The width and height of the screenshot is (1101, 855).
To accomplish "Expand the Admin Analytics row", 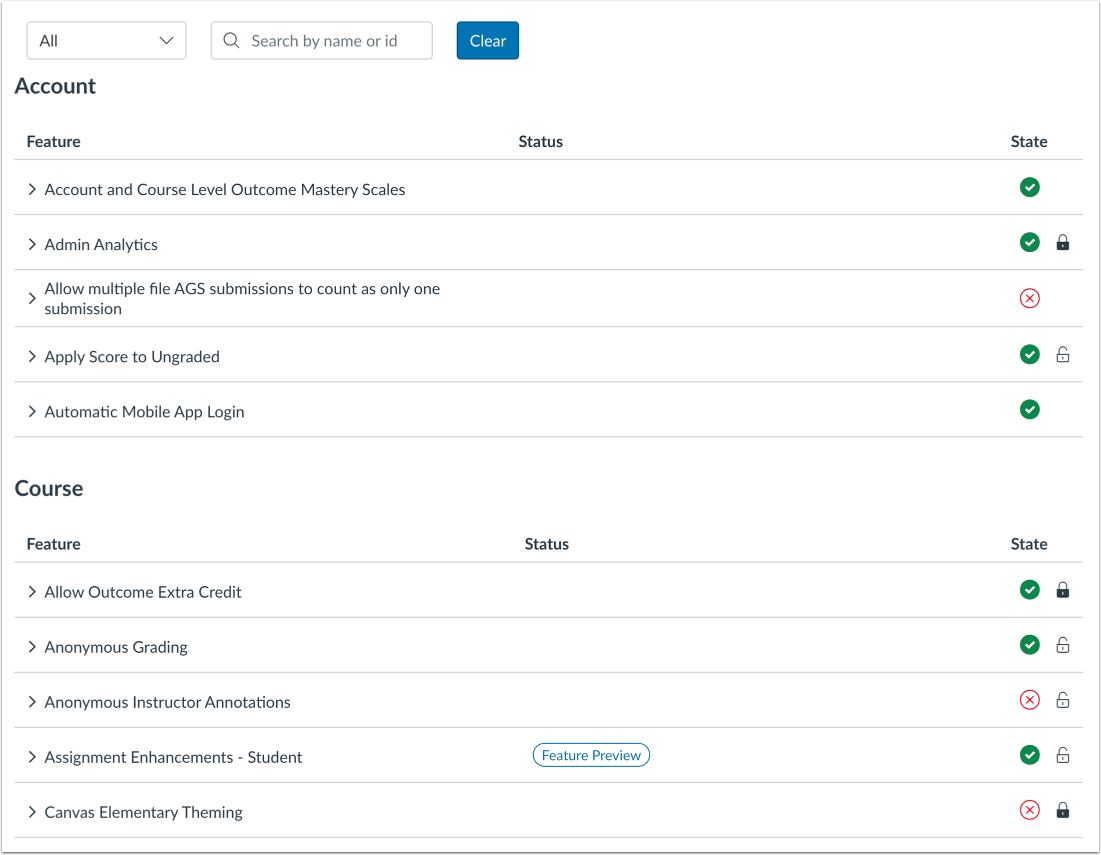I will click(x=31, y=243).
